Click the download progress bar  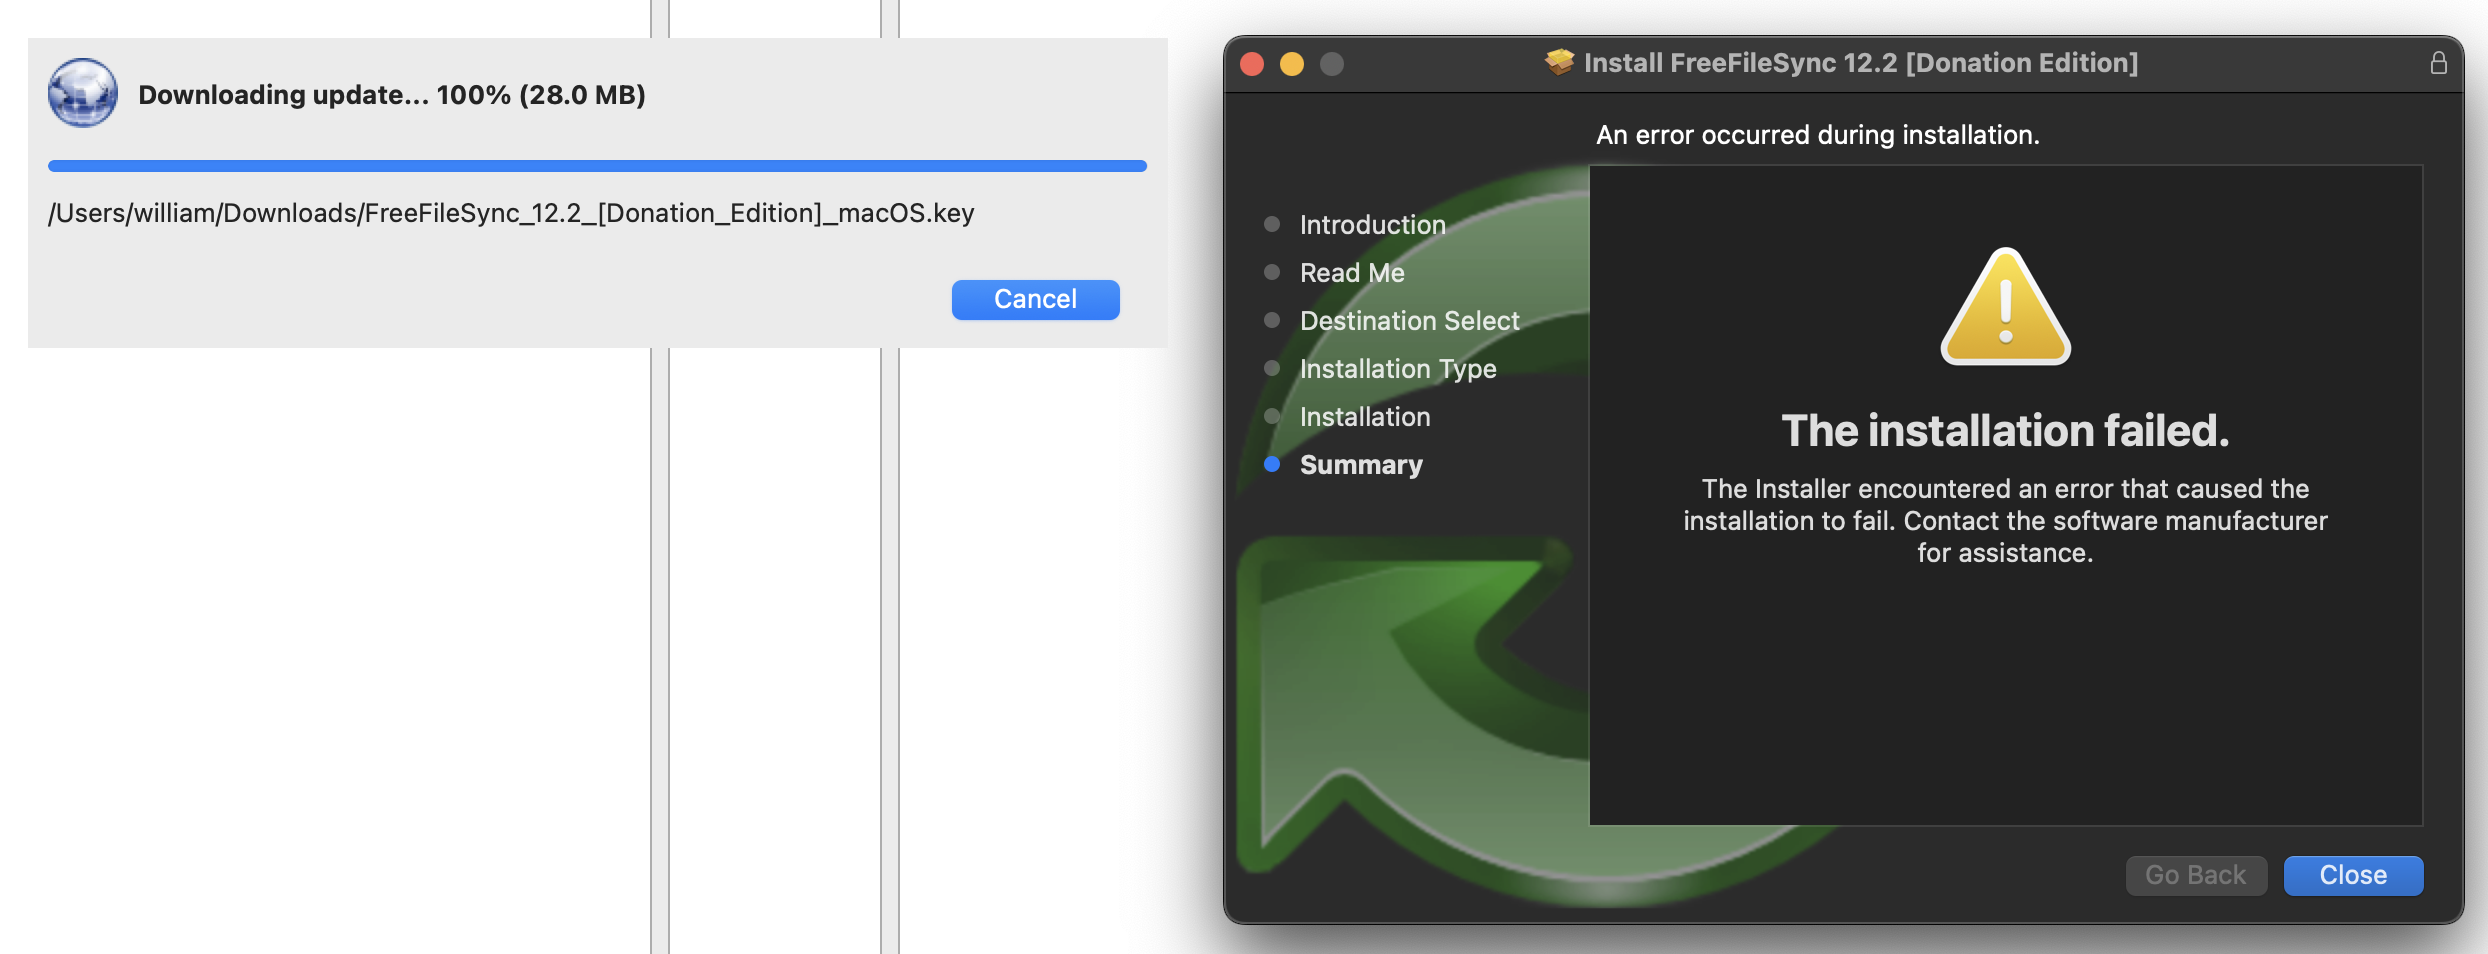(597, 166)
